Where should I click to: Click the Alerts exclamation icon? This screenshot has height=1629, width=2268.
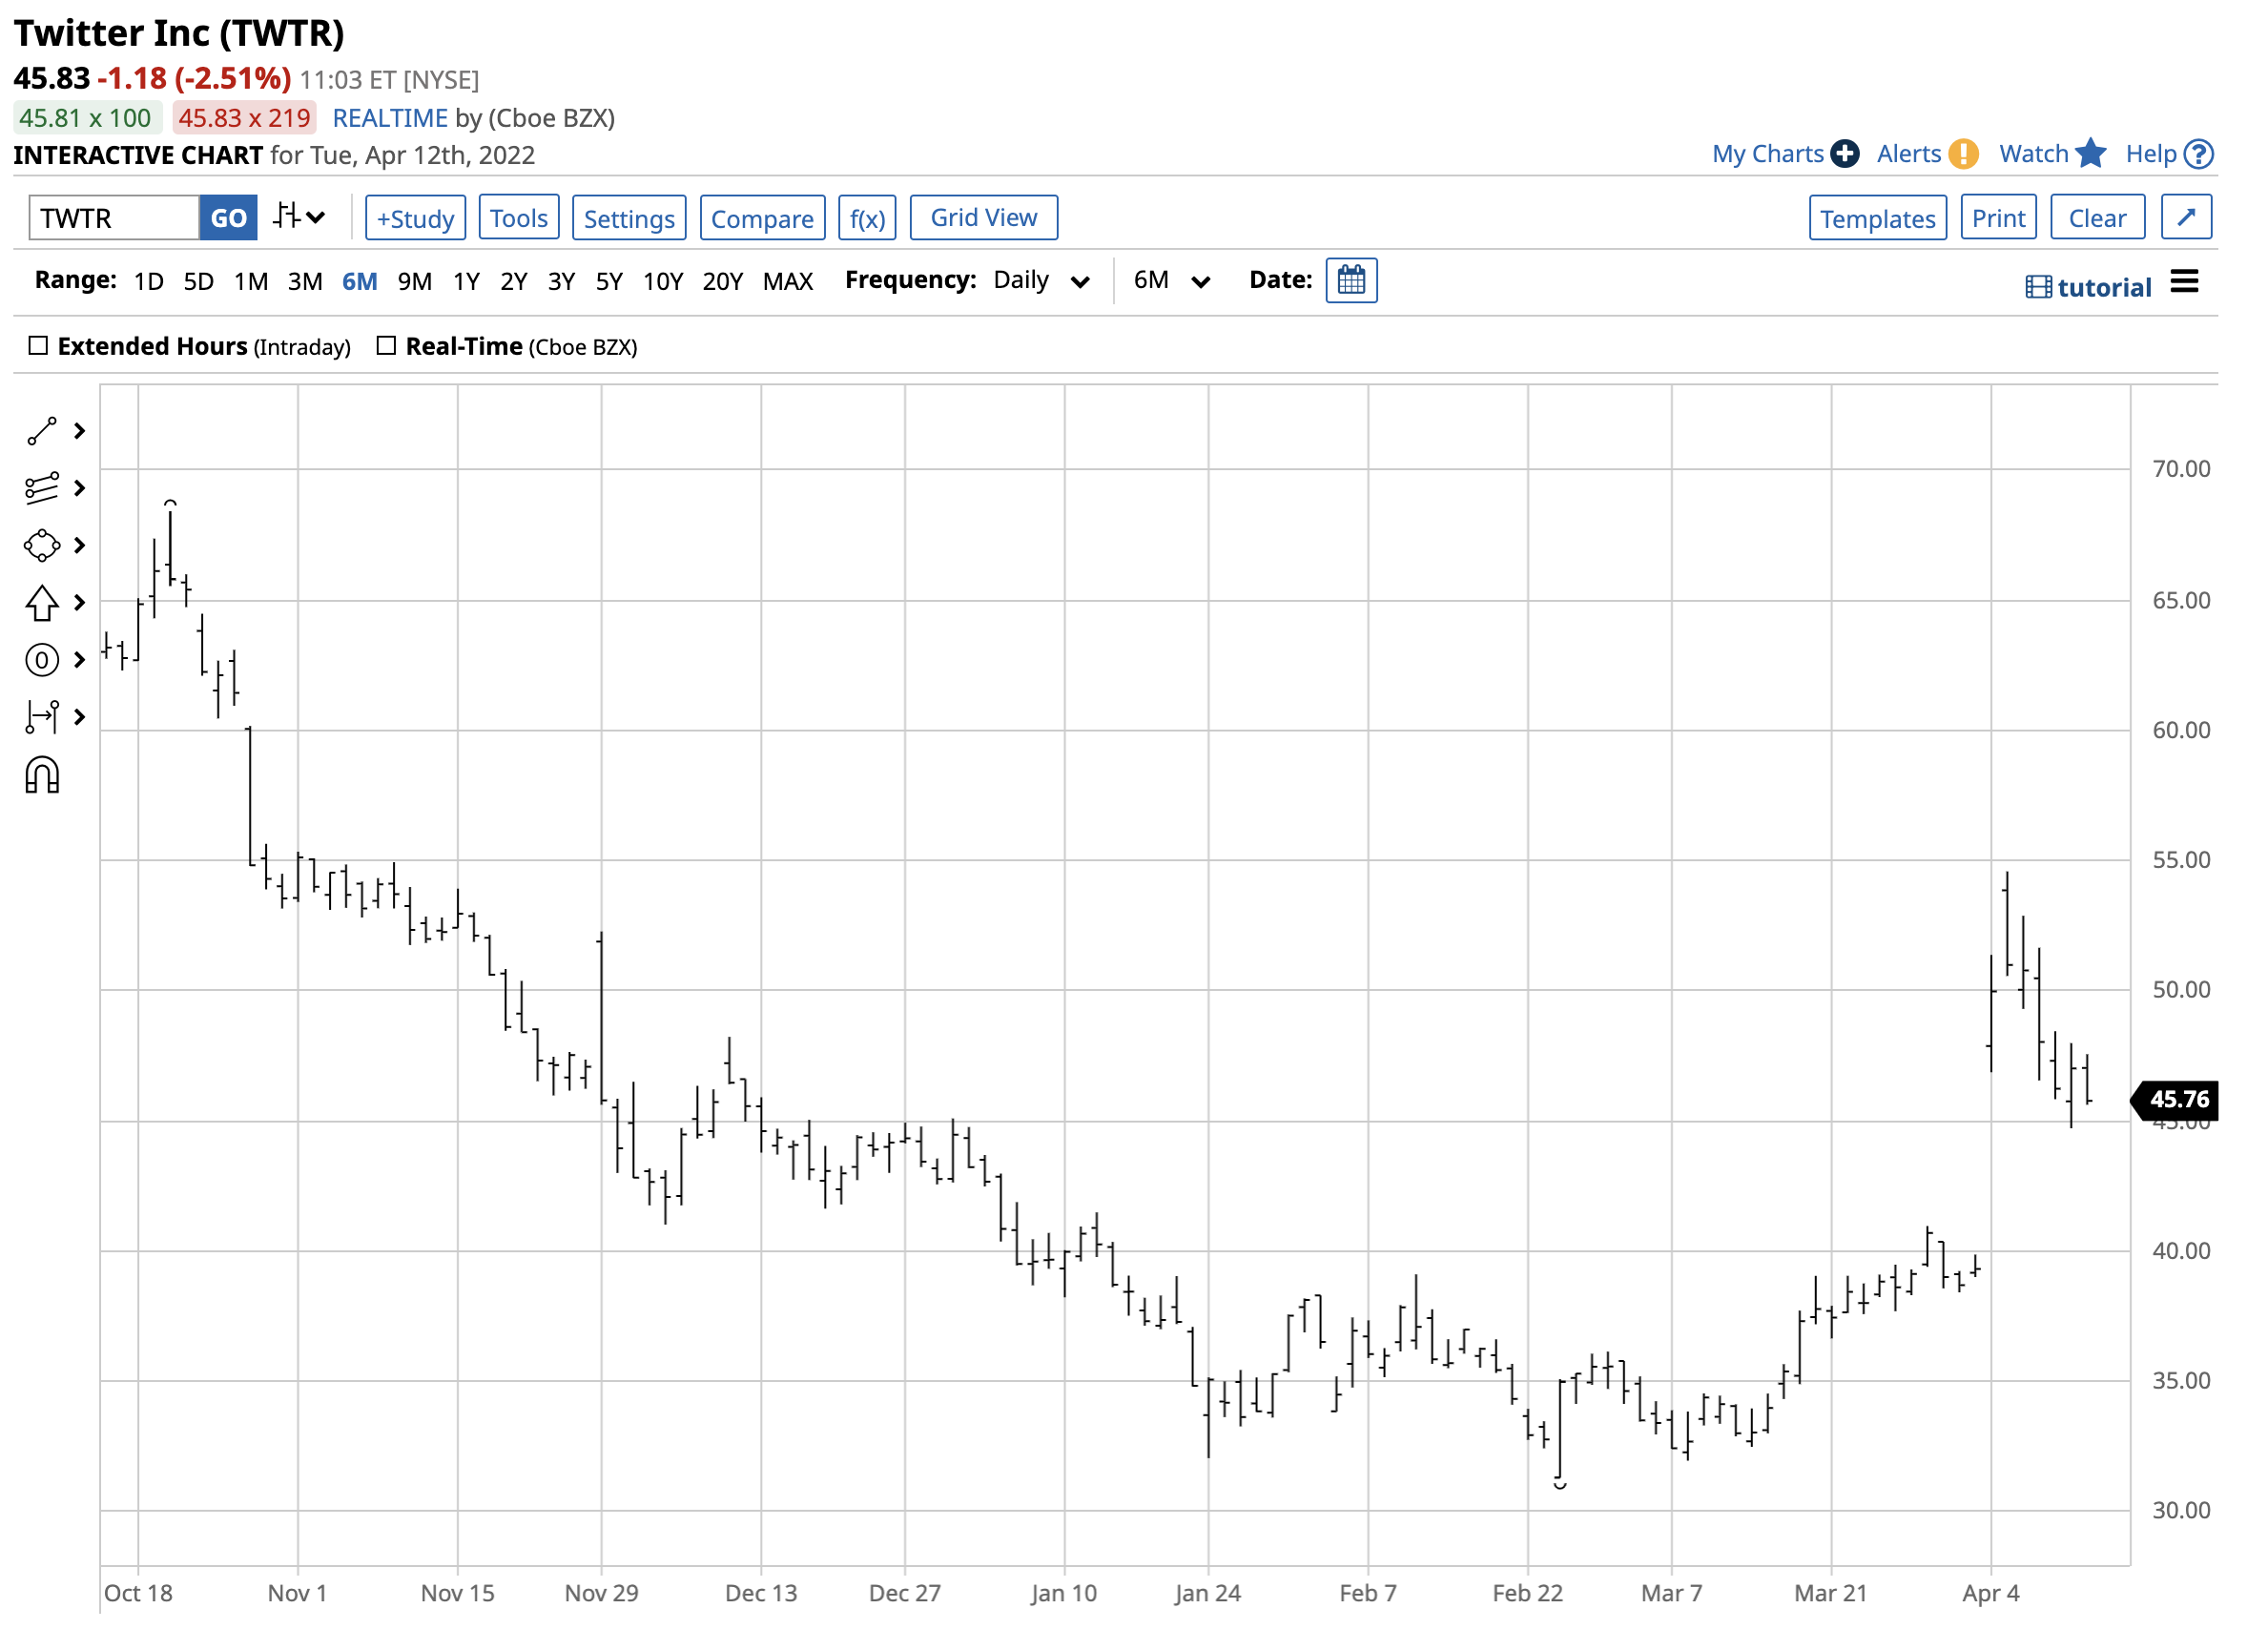(1964, 154)
